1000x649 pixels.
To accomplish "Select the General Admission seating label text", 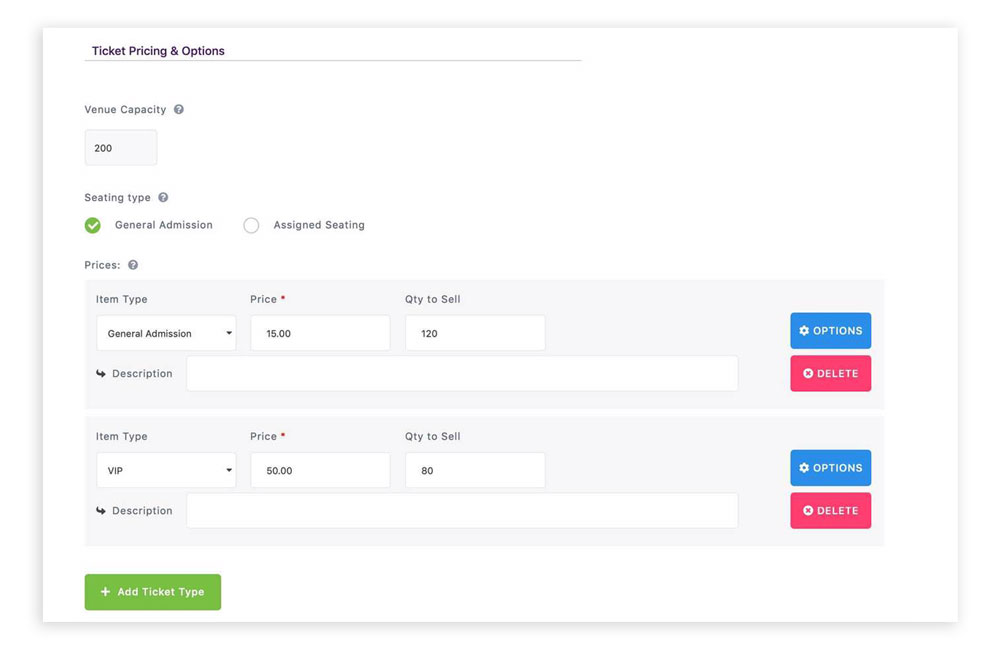I will pyautogui.click(x=164, y=225).
